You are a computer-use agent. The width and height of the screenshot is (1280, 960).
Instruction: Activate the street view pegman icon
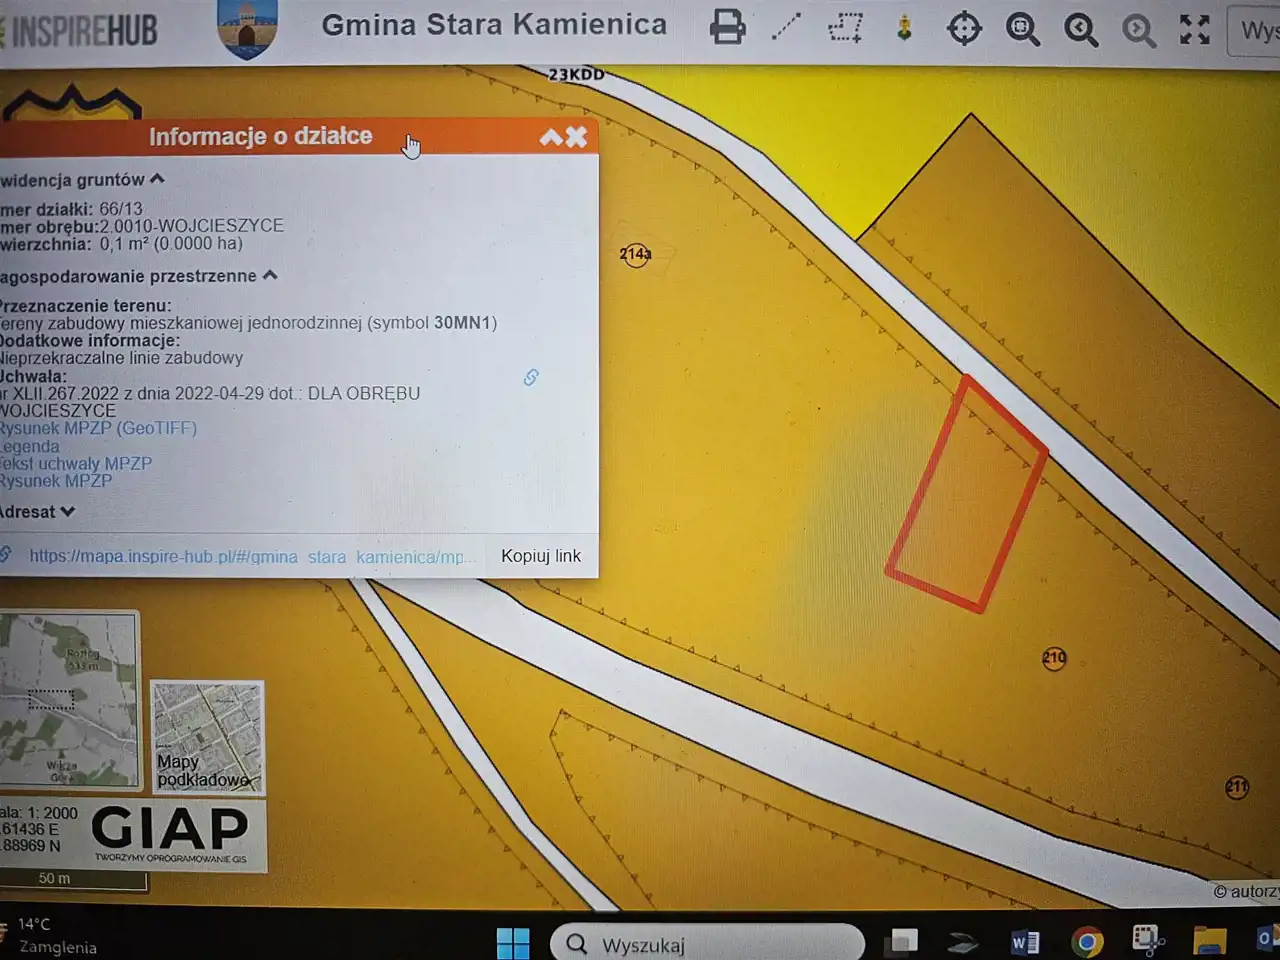coord(904,27)
